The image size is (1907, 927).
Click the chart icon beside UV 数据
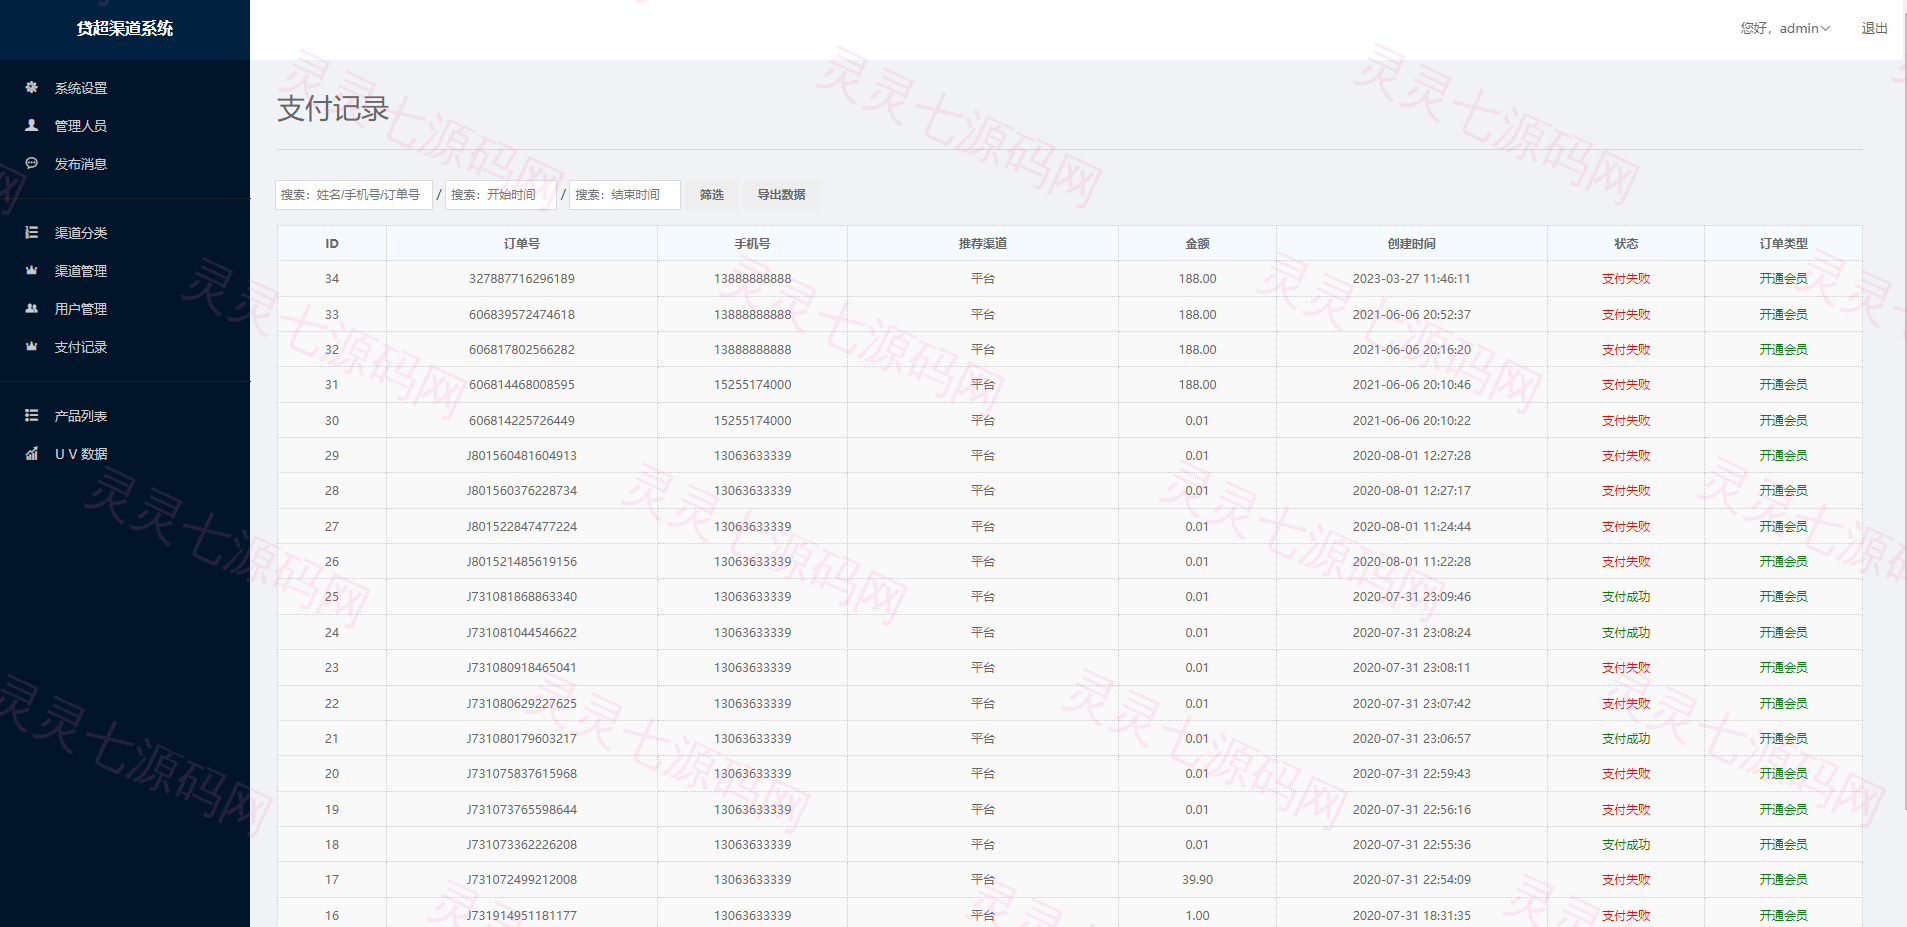coord(32,453)
